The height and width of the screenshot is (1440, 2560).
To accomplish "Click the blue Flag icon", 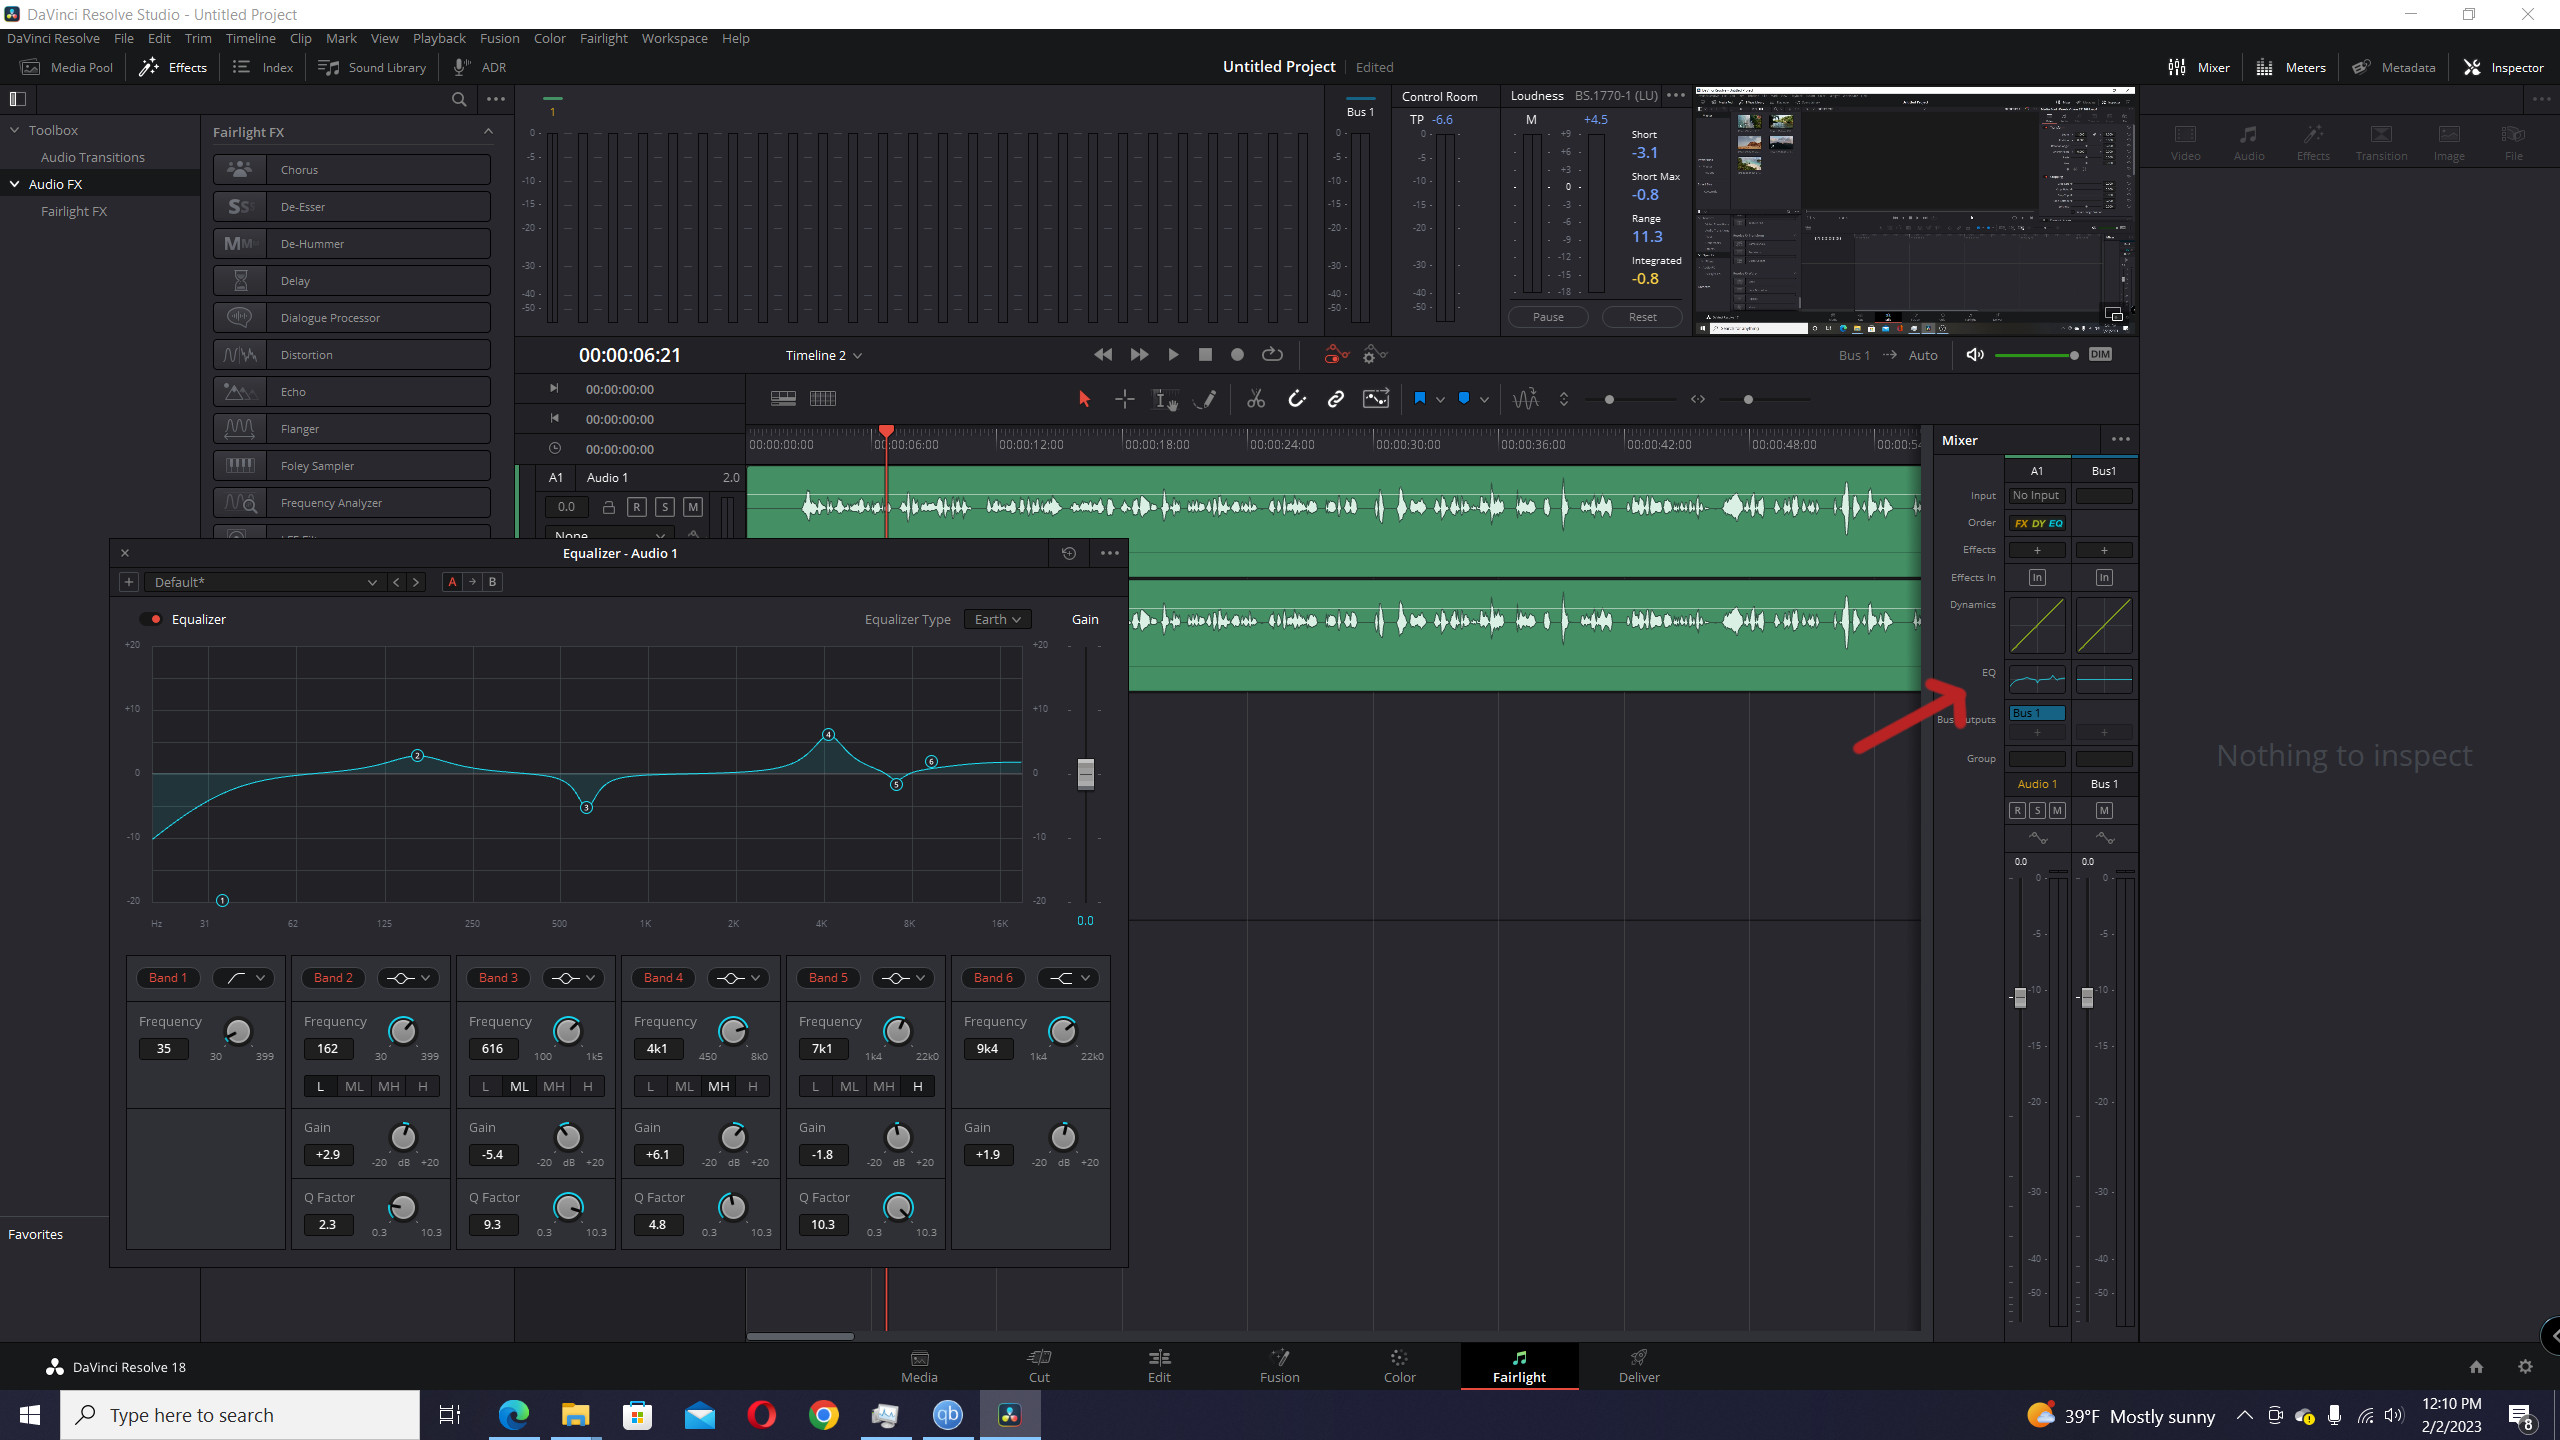I will click(1420, 399).
